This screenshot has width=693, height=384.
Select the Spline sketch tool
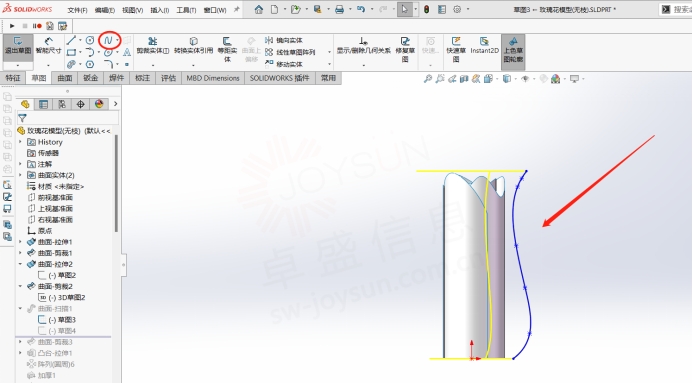coord(108,40)
